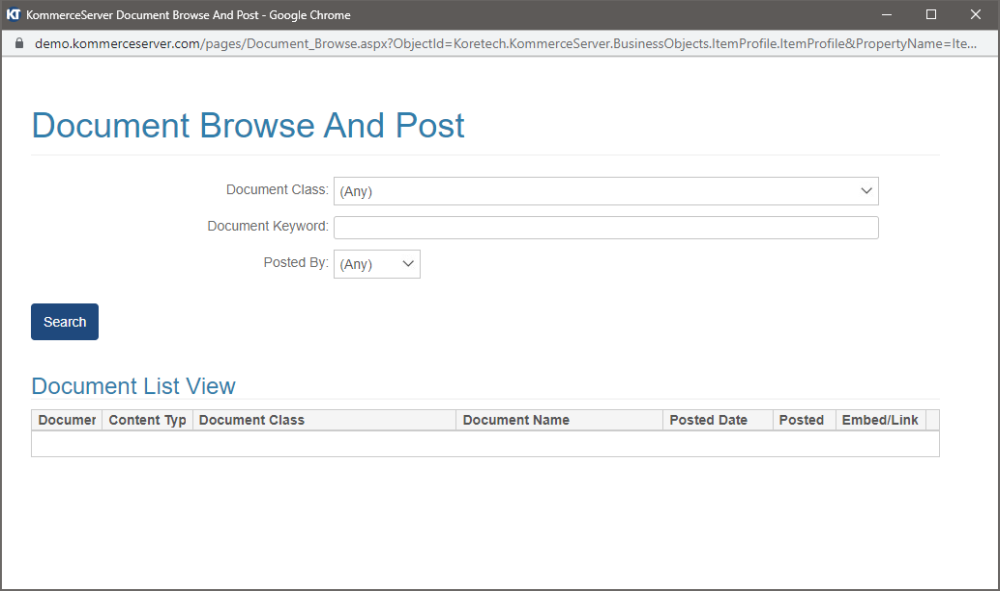Minimize the Chrome popup window
Image resolution: width=1000 pixels, height=591 pixels.
pos(886,15)
